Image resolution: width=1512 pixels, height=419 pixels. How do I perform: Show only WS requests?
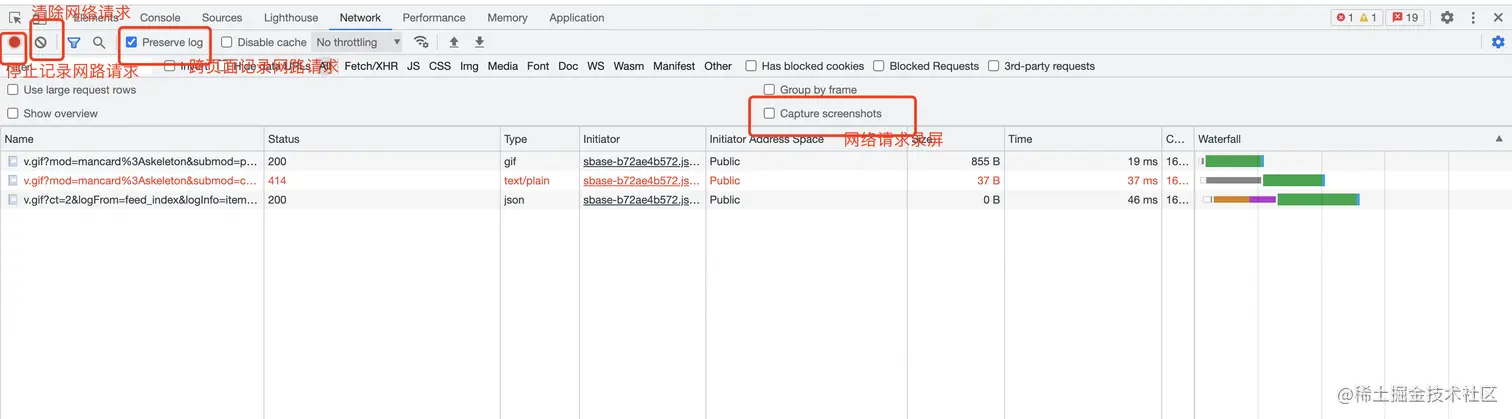pyautogui.click(x=596, y=66)
